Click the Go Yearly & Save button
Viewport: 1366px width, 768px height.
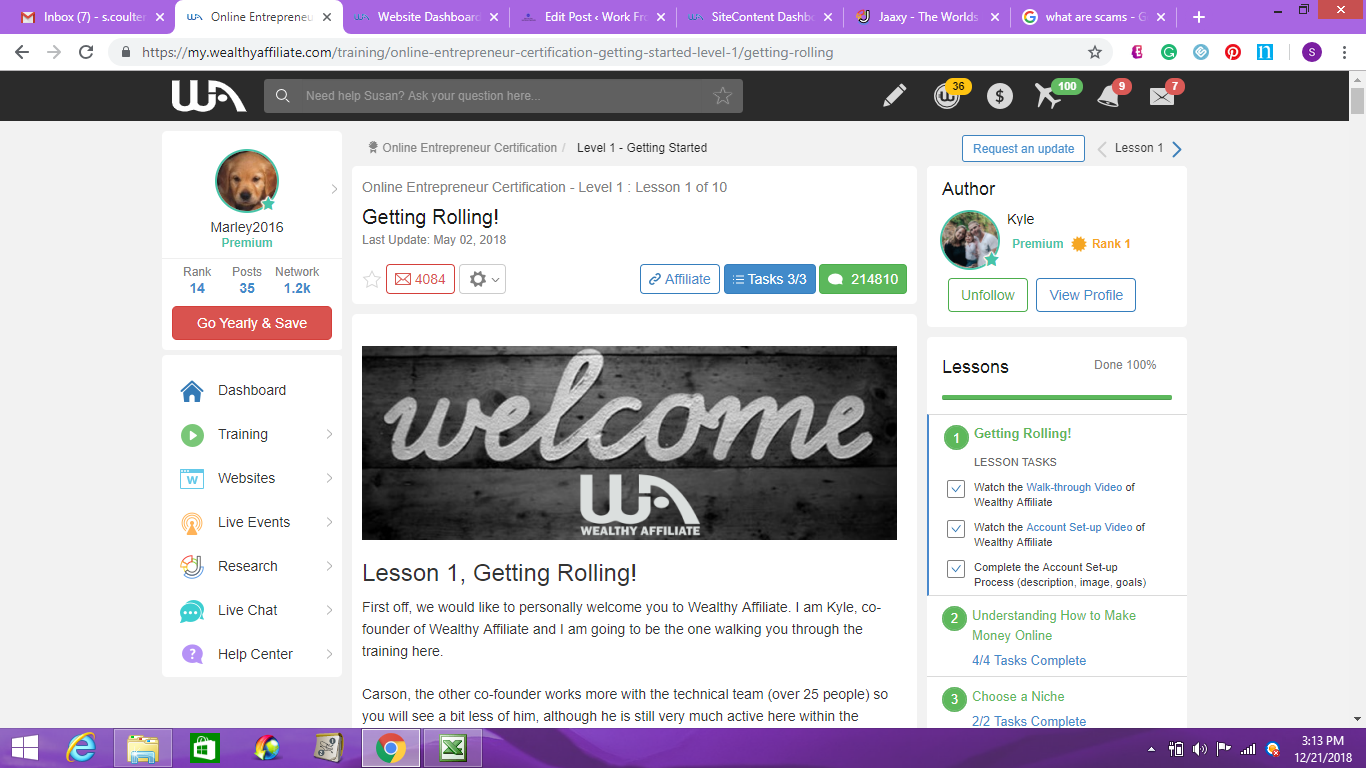[252, 323]
